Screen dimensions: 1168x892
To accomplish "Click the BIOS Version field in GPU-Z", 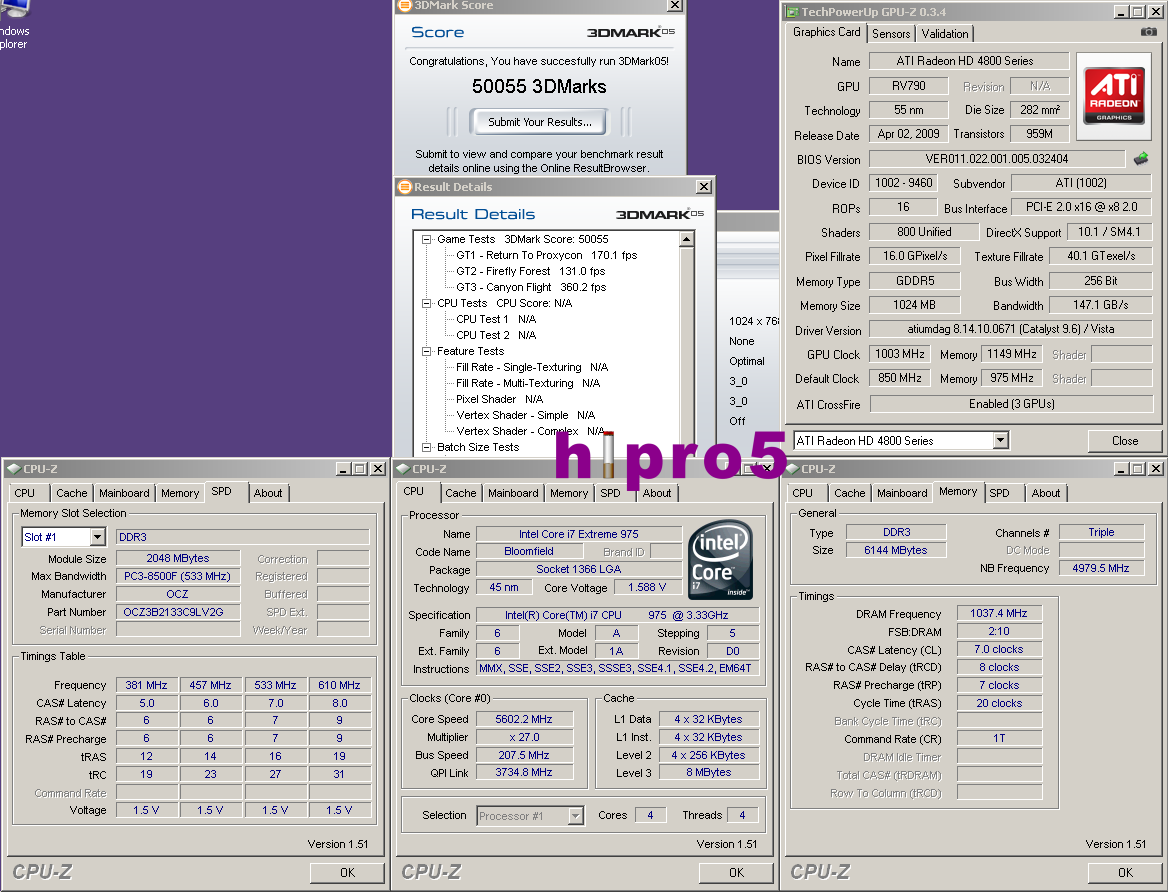I will 997,159.
